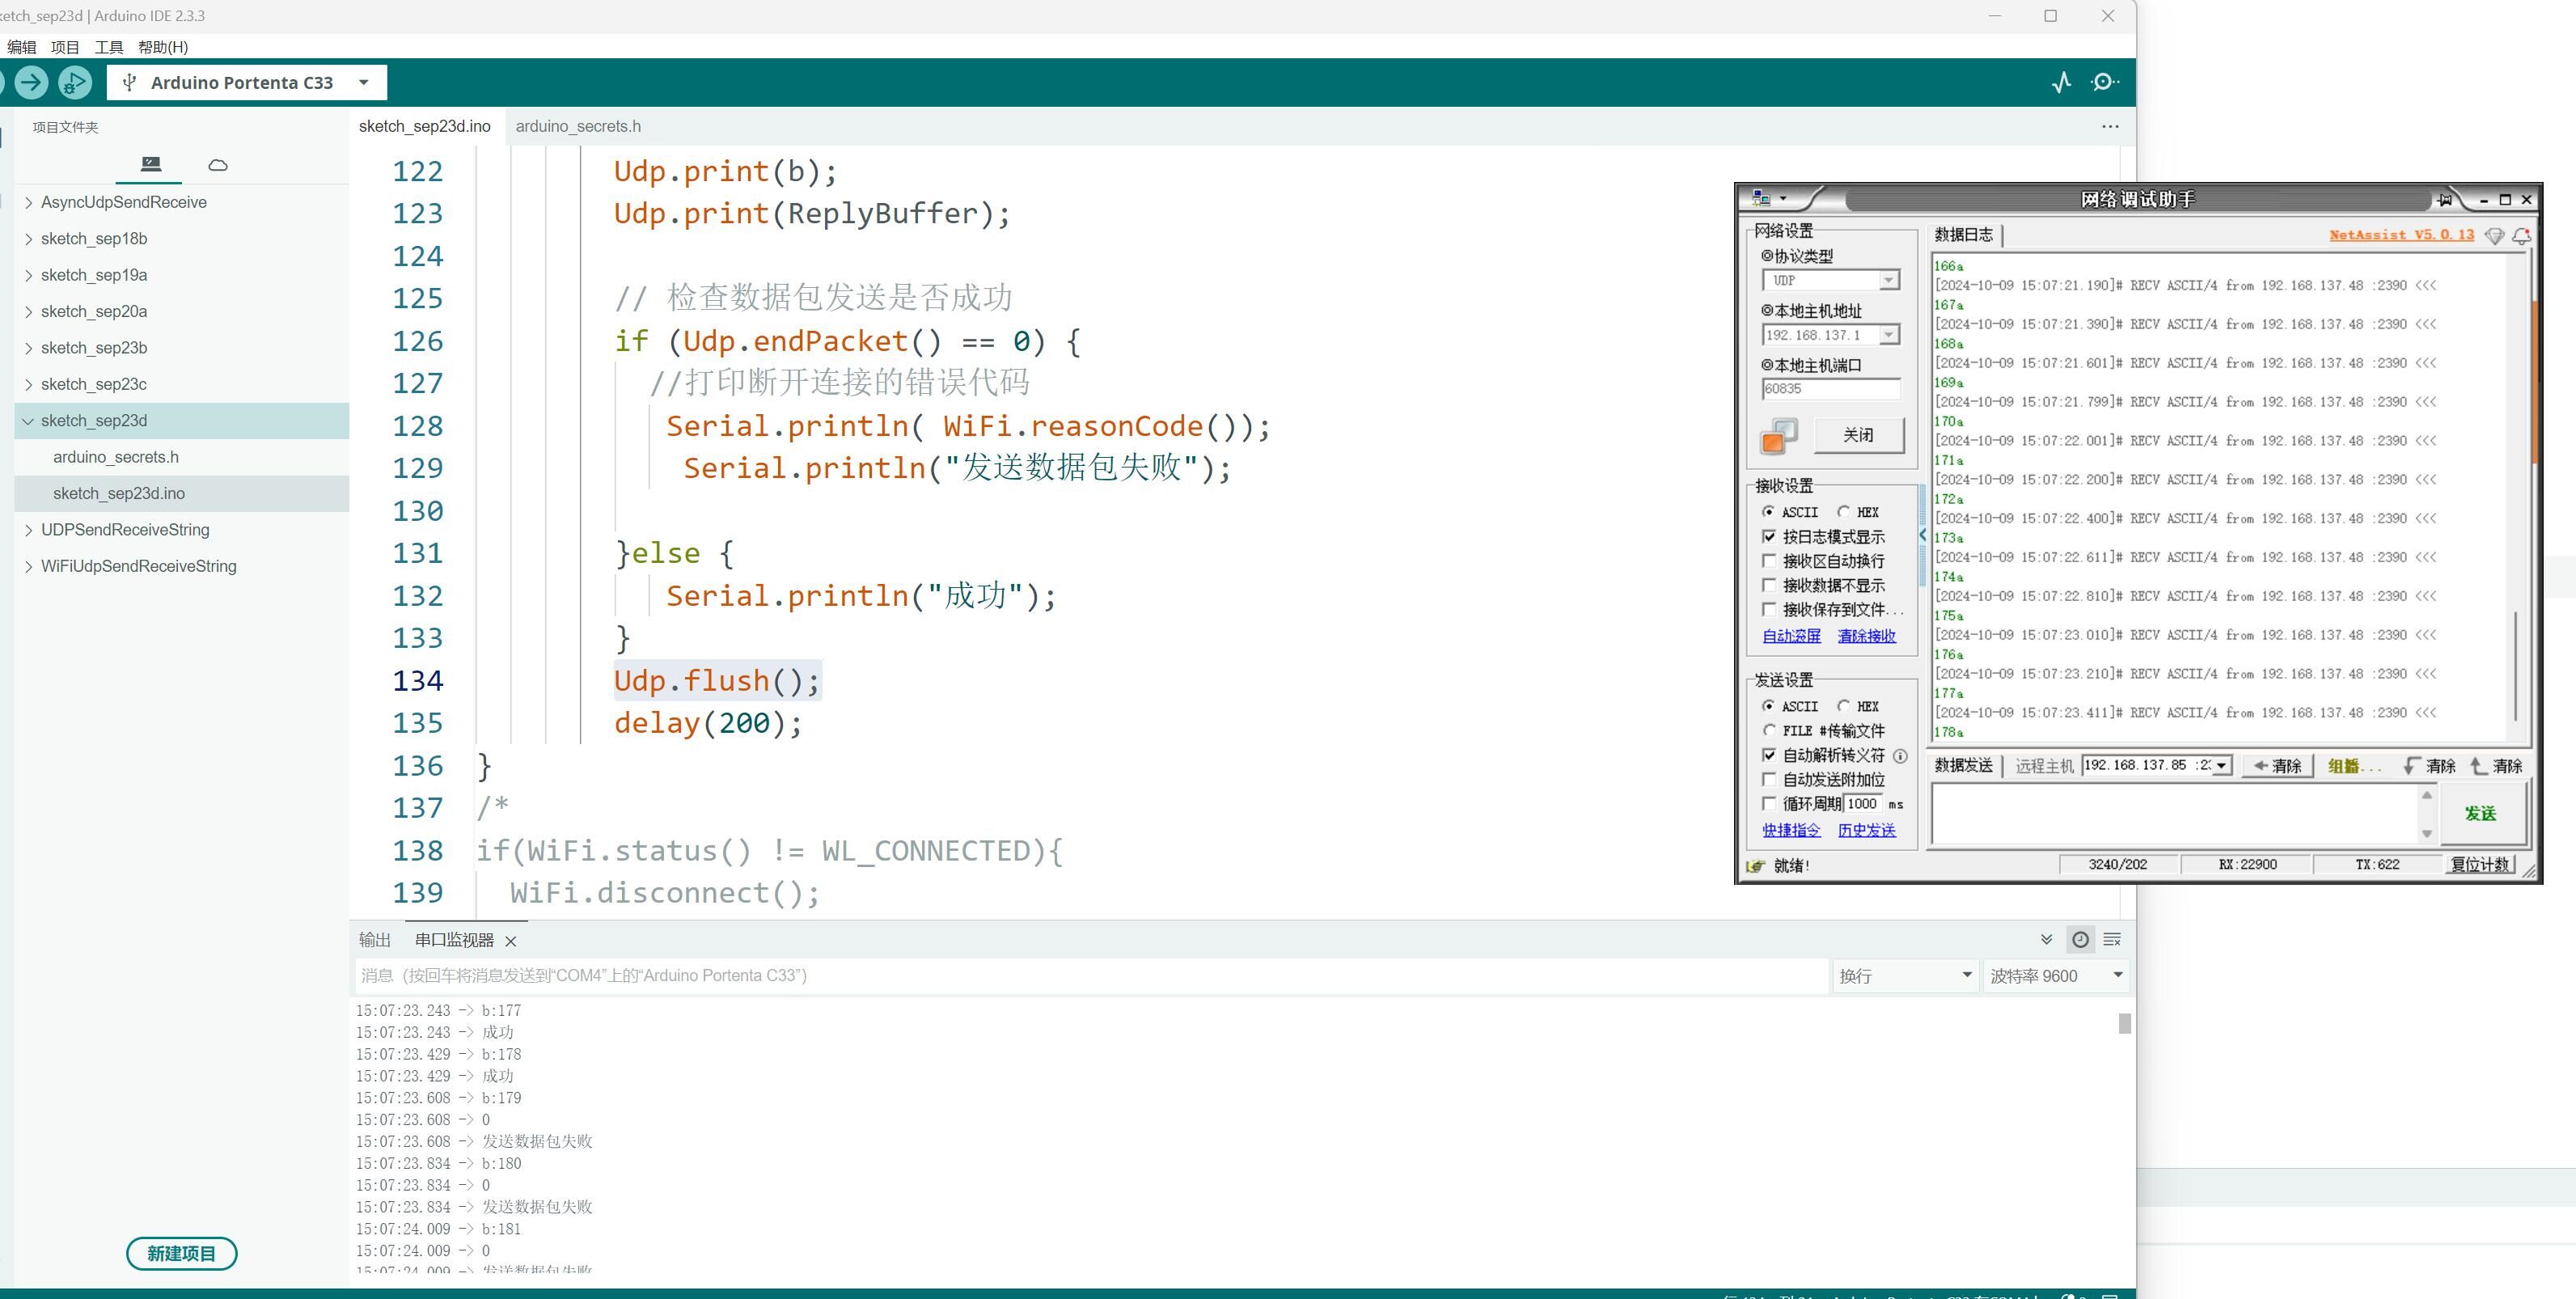Toggle timestamp clock icon in serial monitor
Image resolution: width=2576 pixels, height=1299 pixels.
point(2080,940)
